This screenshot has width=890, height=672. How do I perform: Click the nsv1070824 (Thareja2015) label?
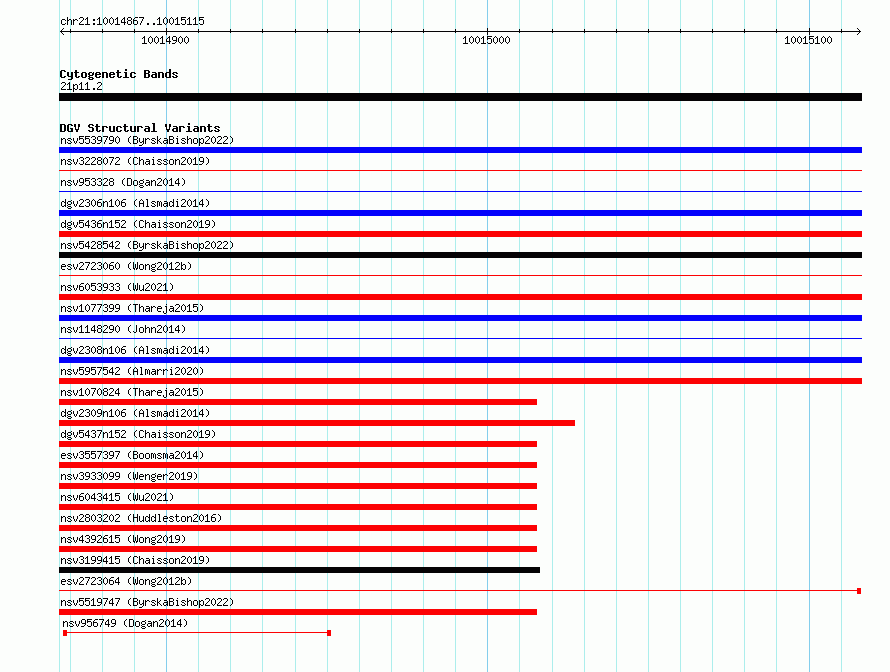(x=132, y=392)
